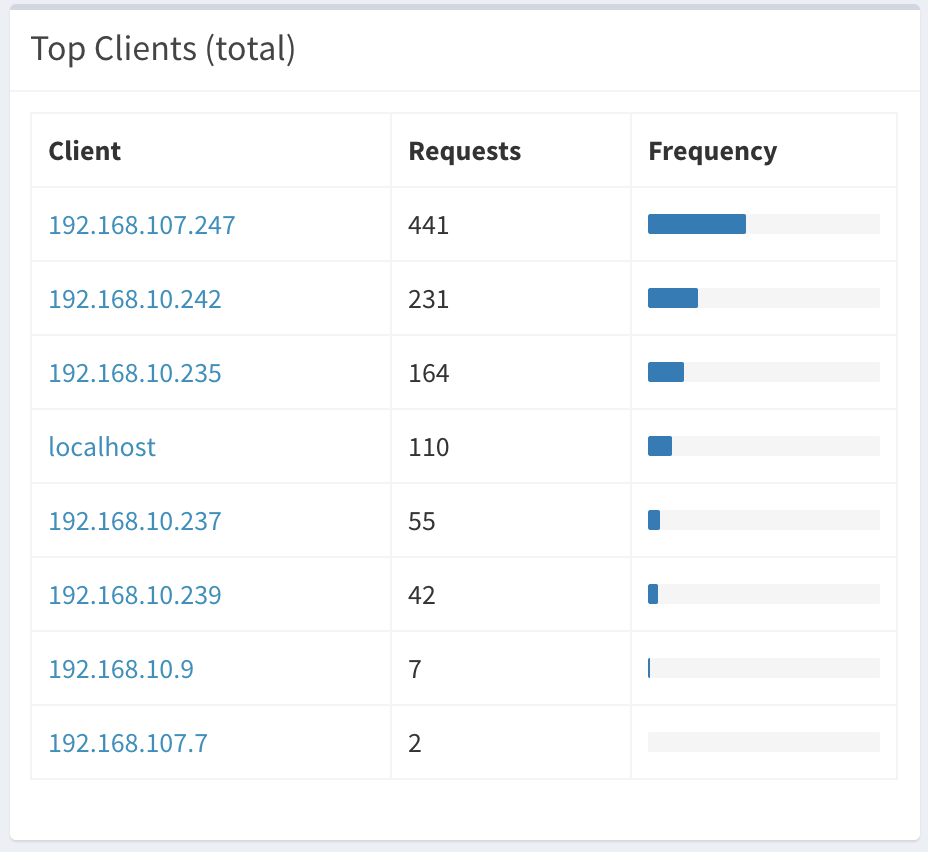Click frequency bar in 192.168.107.7 row

[x=763, y=742]
